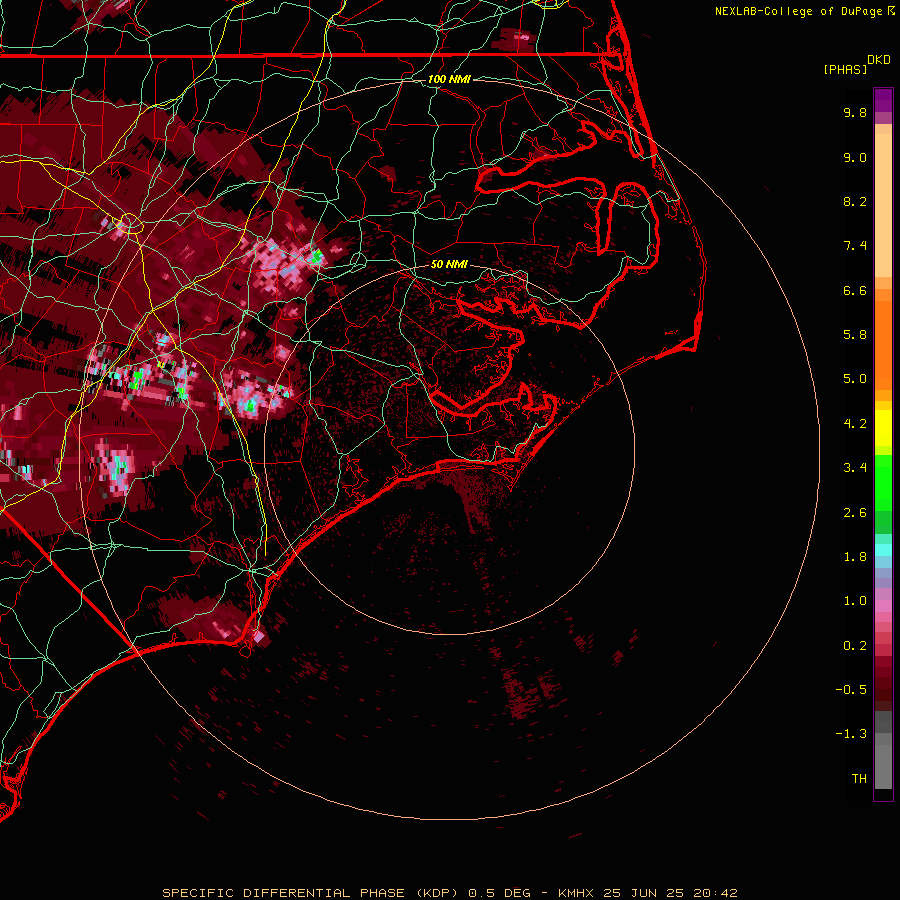Click the 8.2 scale label
This screenshot has width=900, height=900.
coord(855,201)
